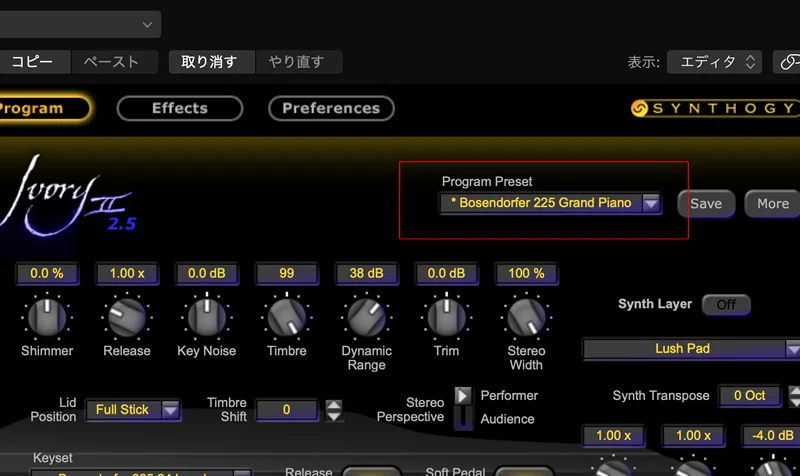Decrease Timbre Shift with the down arrow

(334, 415)
